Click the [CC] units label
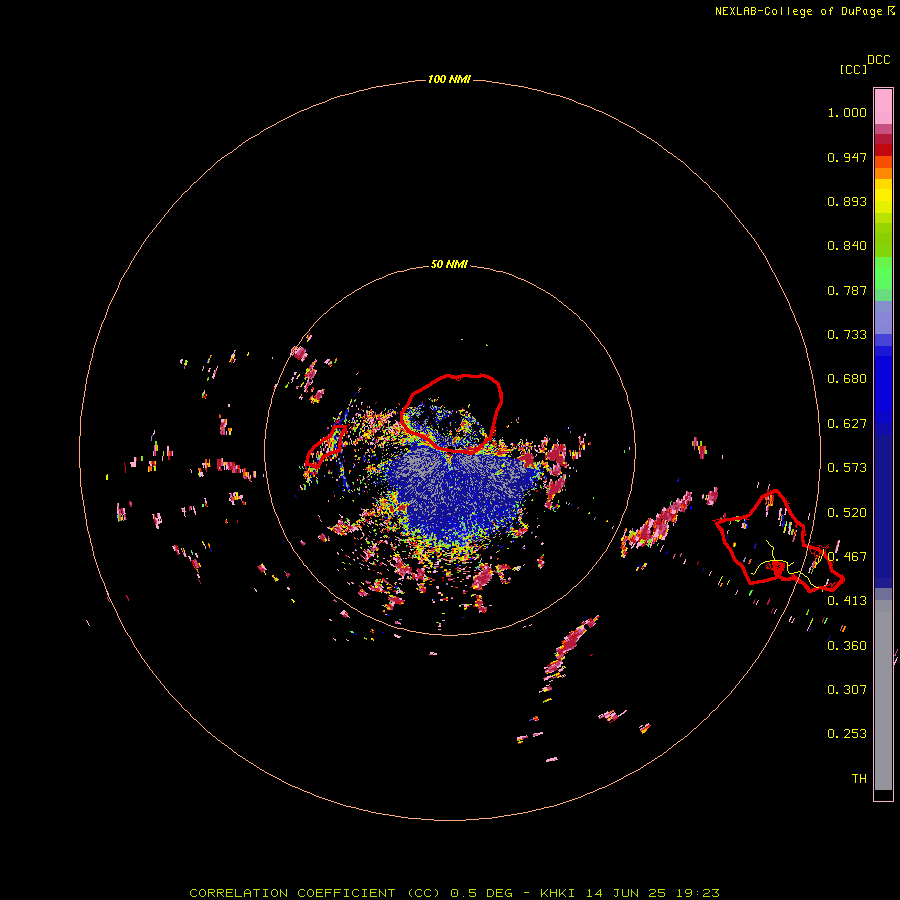This screenshot has width=900, height=900. click(x=853, y=69)
